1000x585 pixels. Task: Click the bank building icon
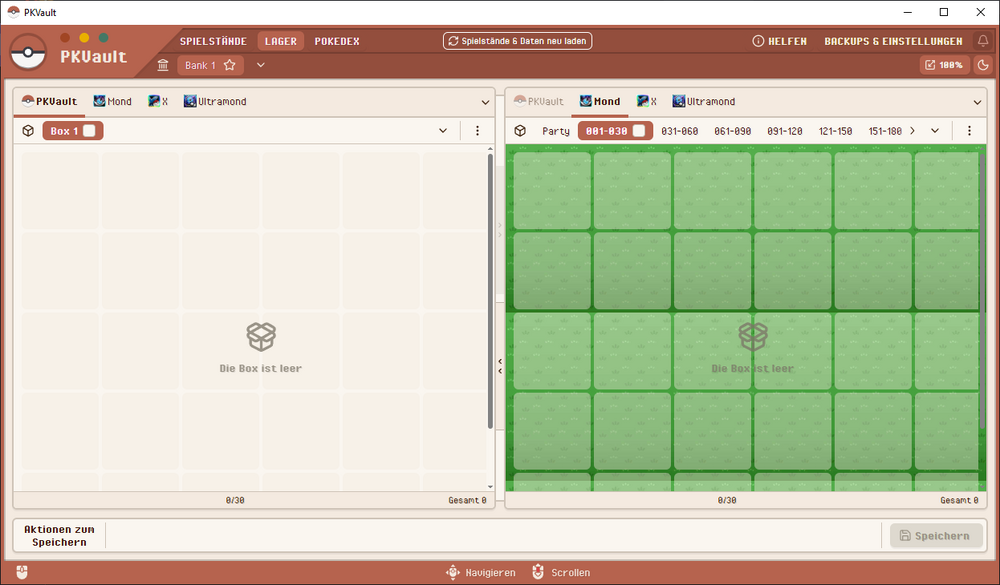tap(163, 65)
